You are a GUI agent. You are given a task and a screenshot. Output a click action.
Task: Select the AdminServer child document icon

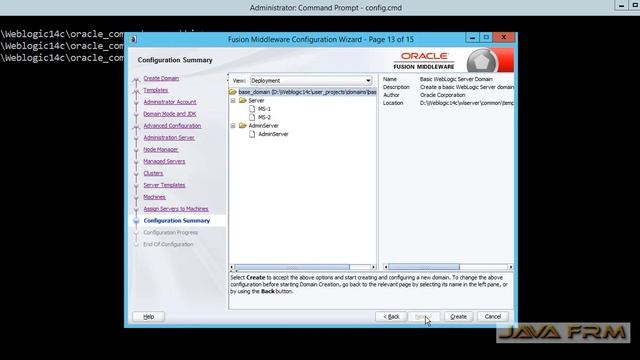(252, 134)
